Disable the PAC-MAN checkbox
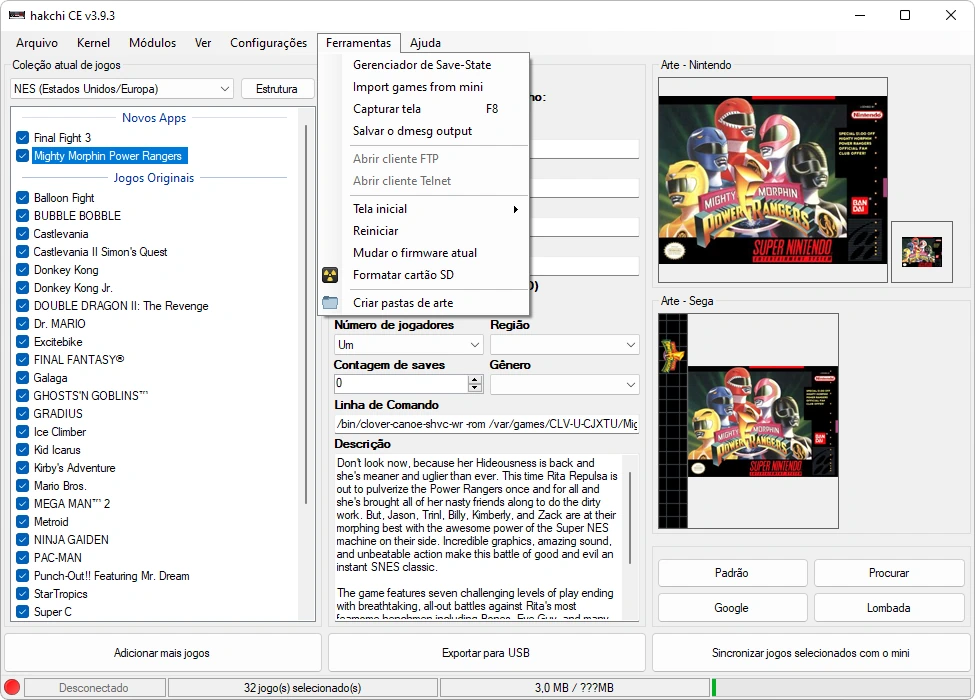Image resolution: width=975 pixels, height=700 pixels. click(x=23, y=558)
